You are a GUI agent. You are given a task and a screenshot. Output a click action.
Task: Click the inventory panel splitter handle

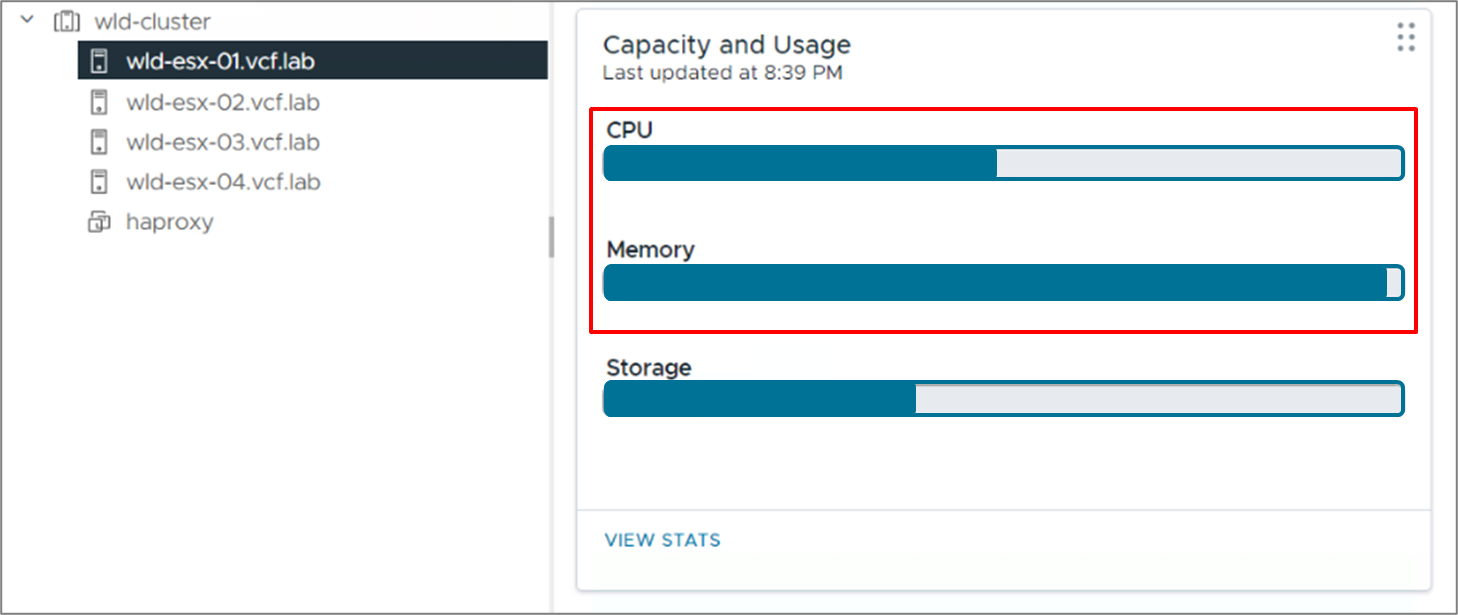click(x=551, y=237)
